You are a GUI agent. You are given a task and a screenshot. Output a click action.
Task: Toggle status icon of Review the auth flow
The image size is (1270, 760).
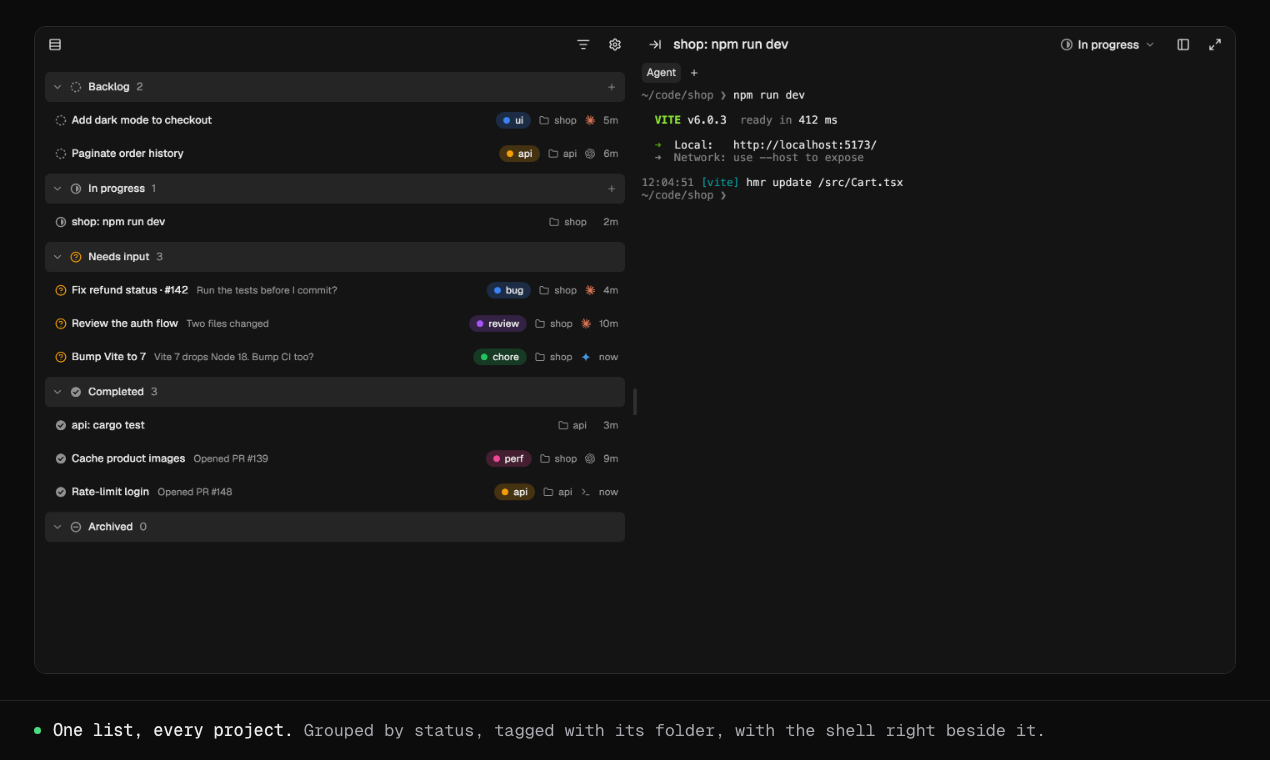(x=61, y=324)
